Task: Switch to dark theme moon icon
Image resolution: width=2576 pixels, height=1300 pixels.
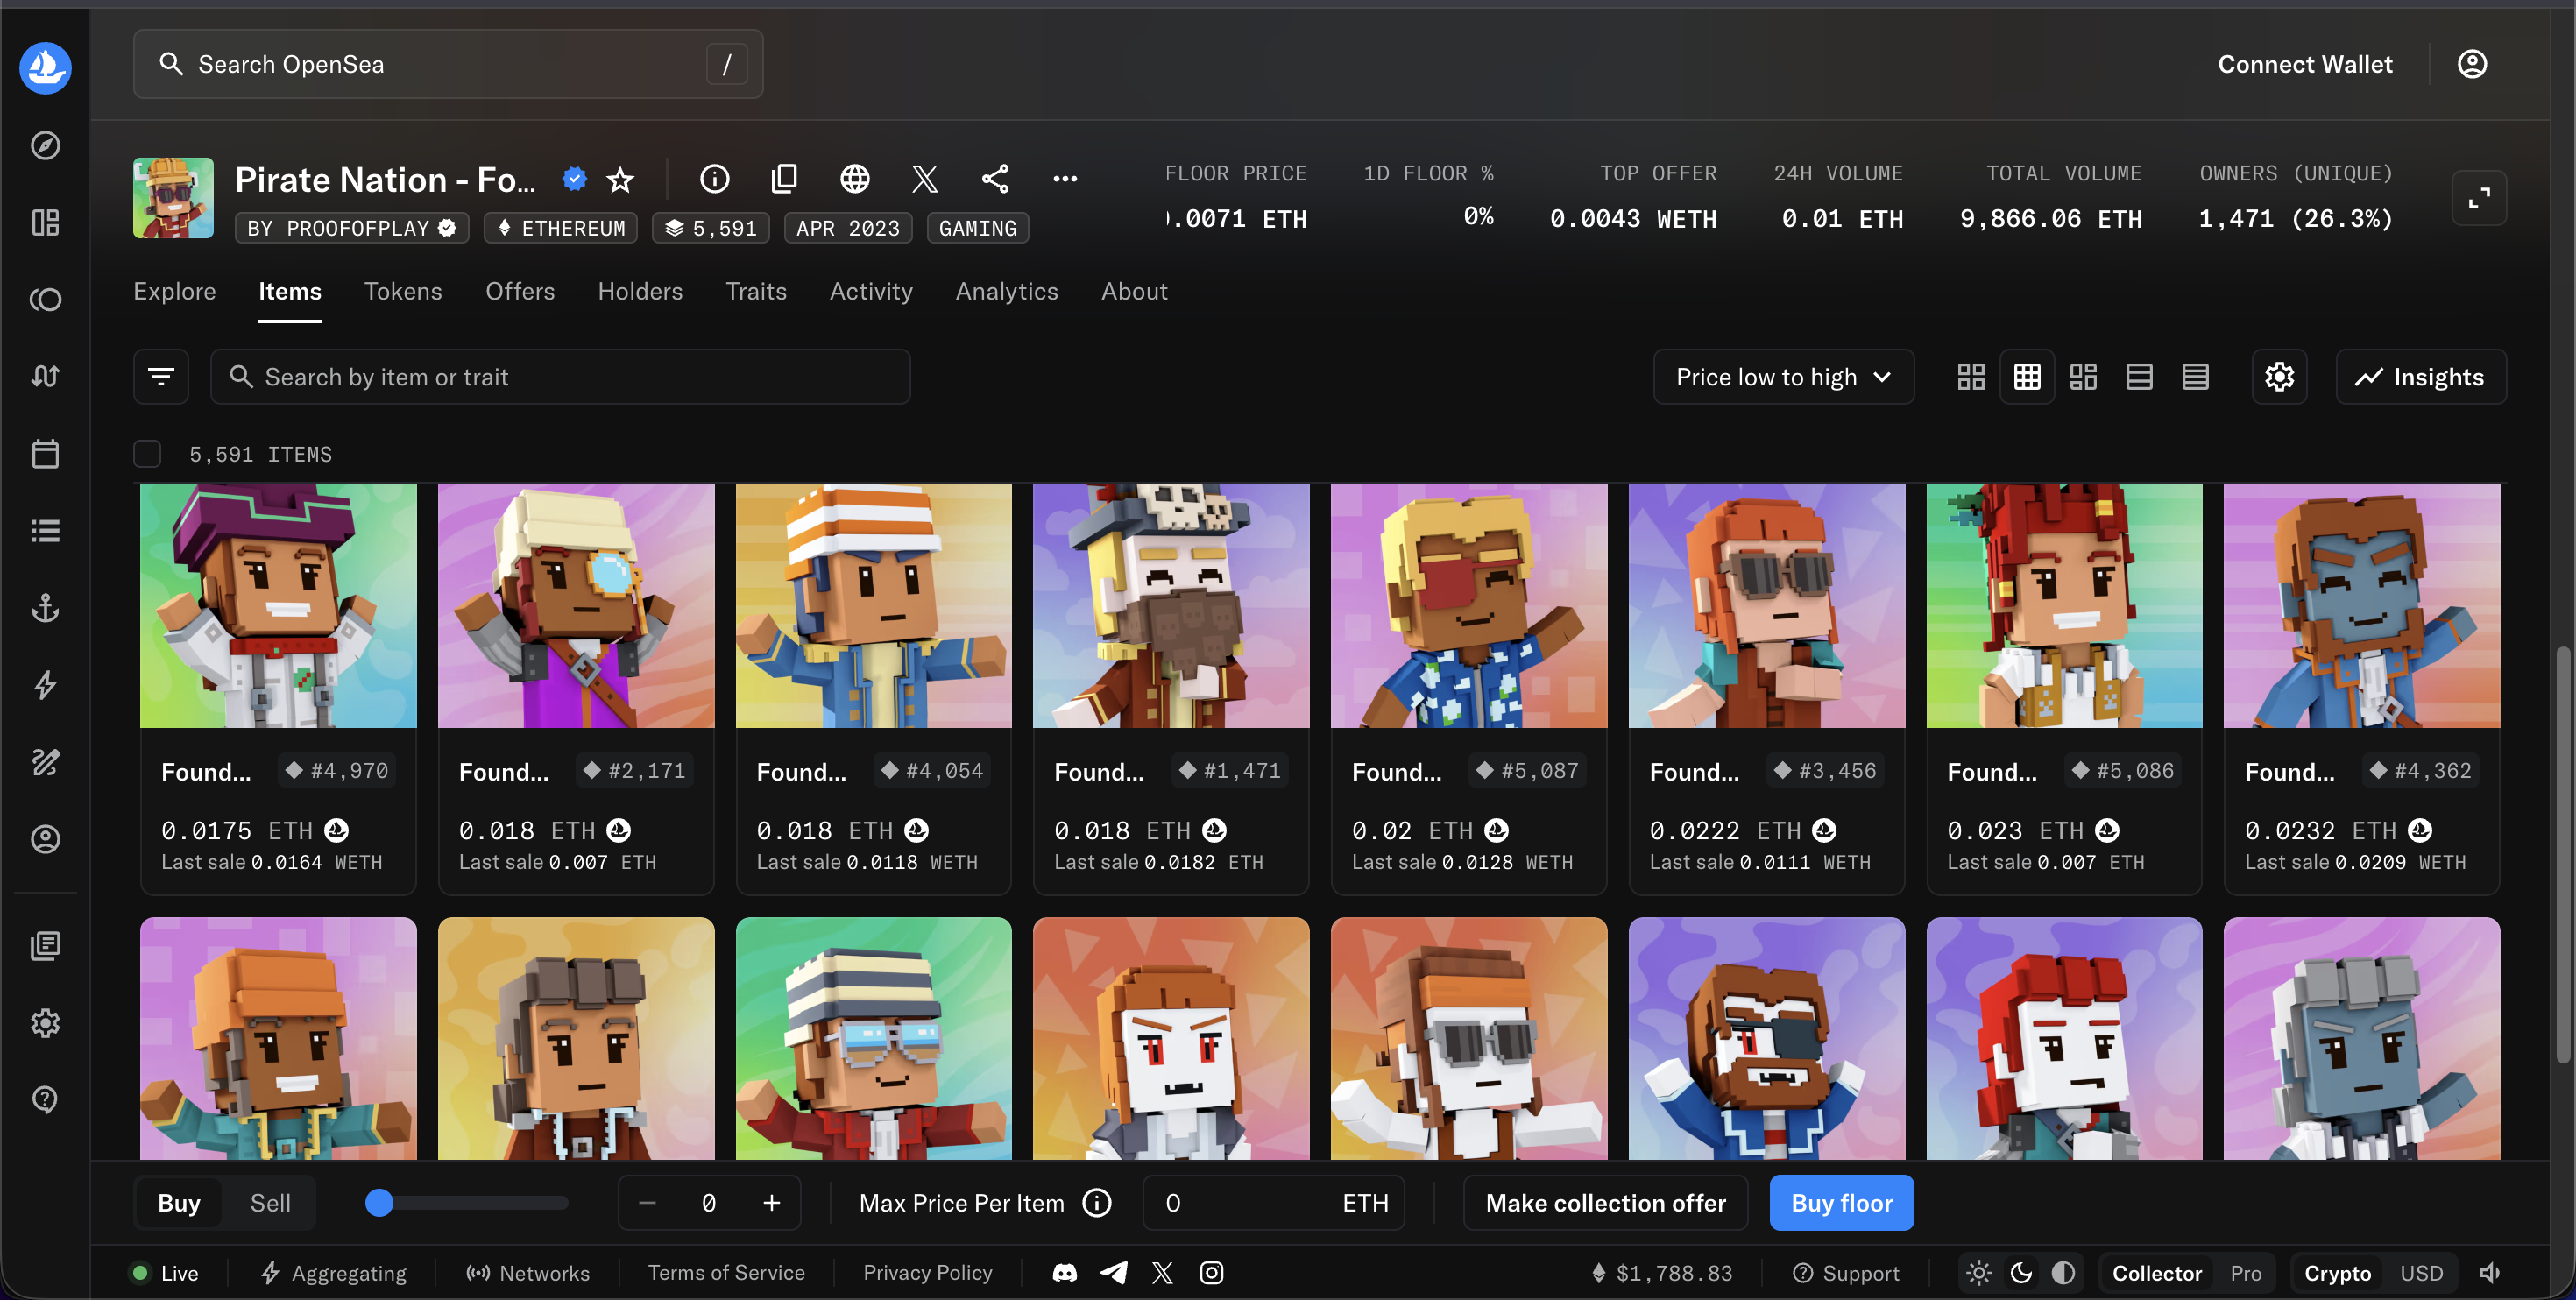Action: (2021, 1273)
